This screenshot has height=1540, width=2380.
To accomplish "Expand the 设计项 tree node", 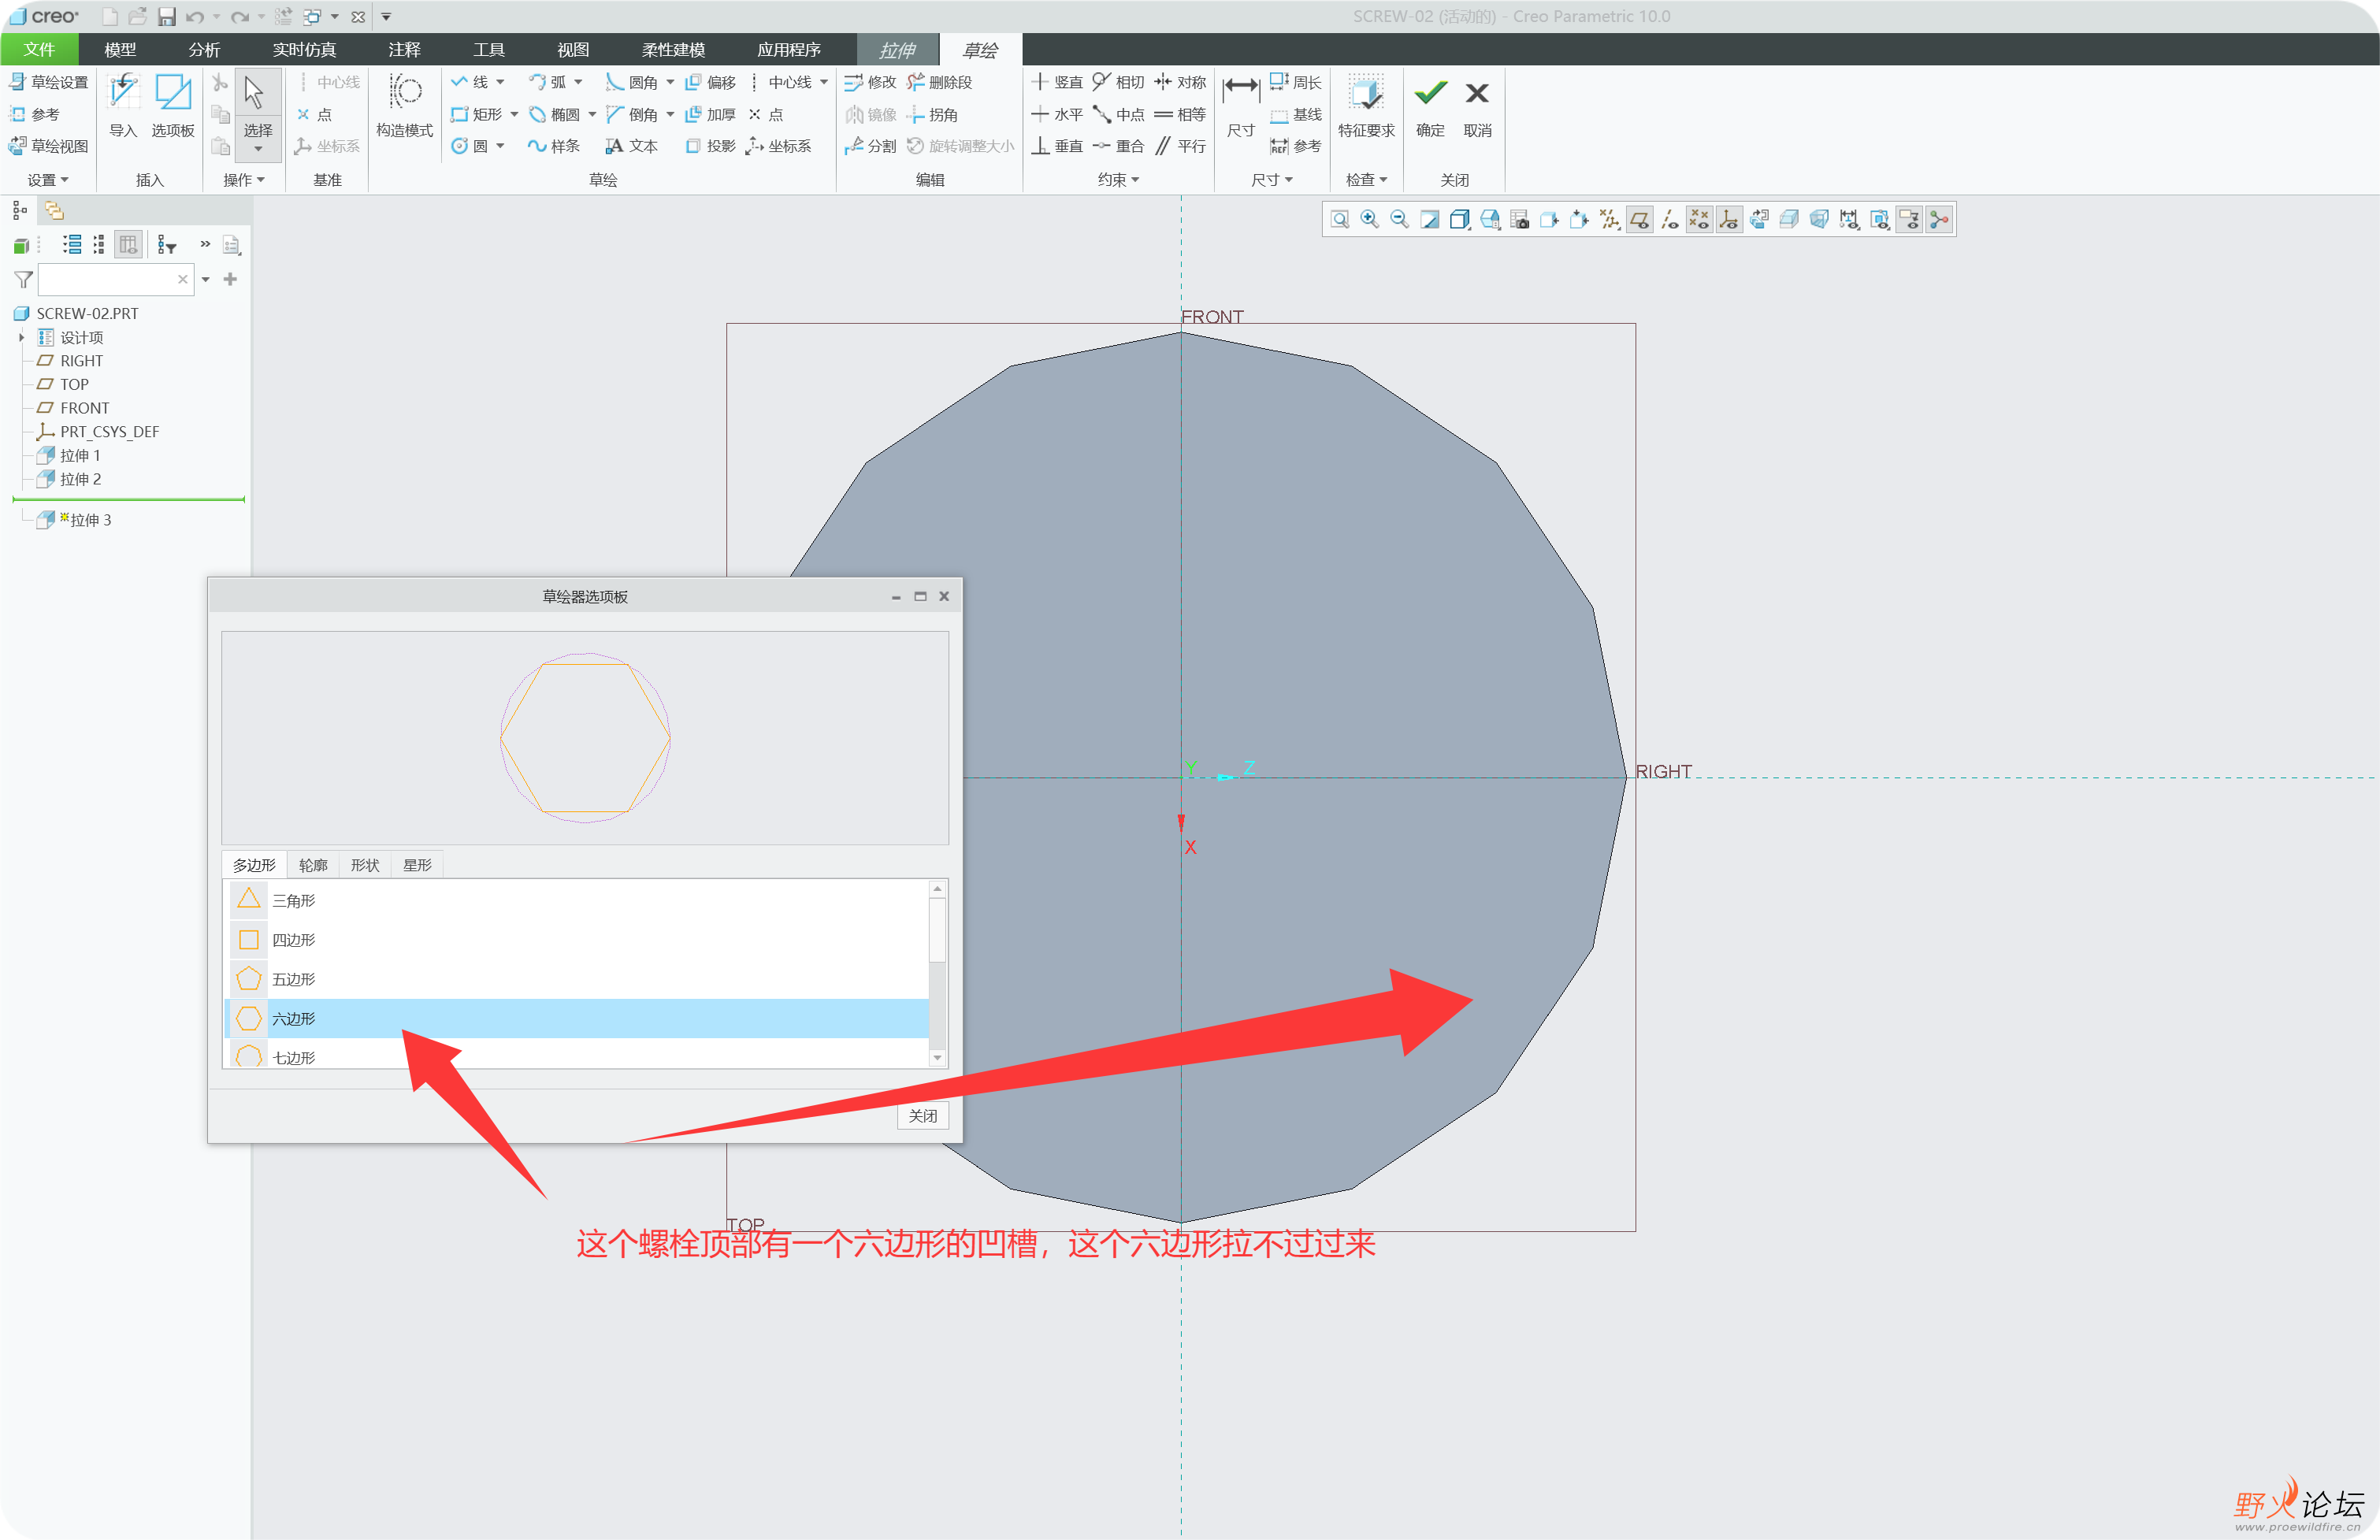I will [22, 338].
